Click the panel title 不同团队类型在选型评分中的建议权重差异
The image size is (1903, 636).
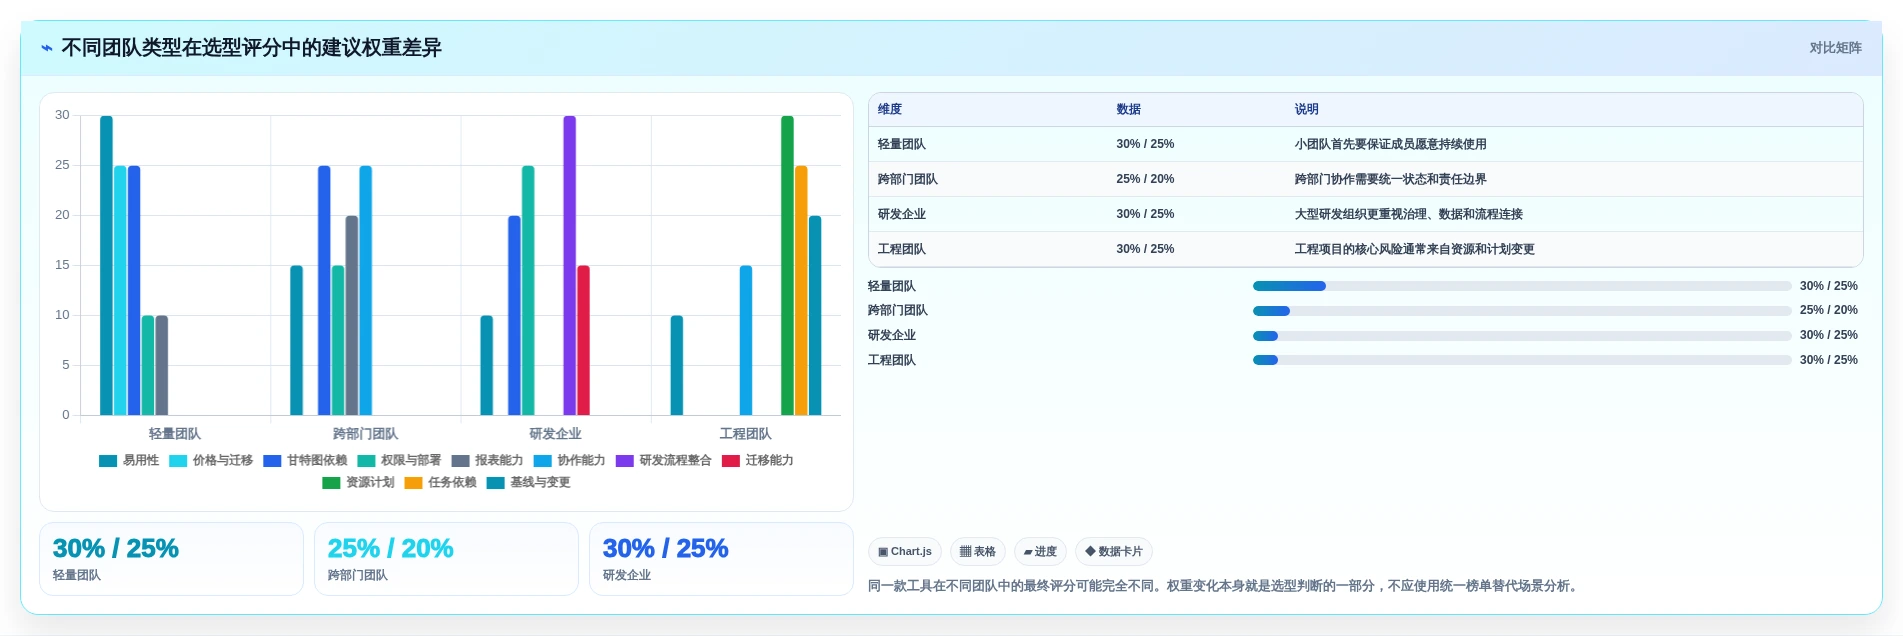pyautogui.click(x=252, y=48)
